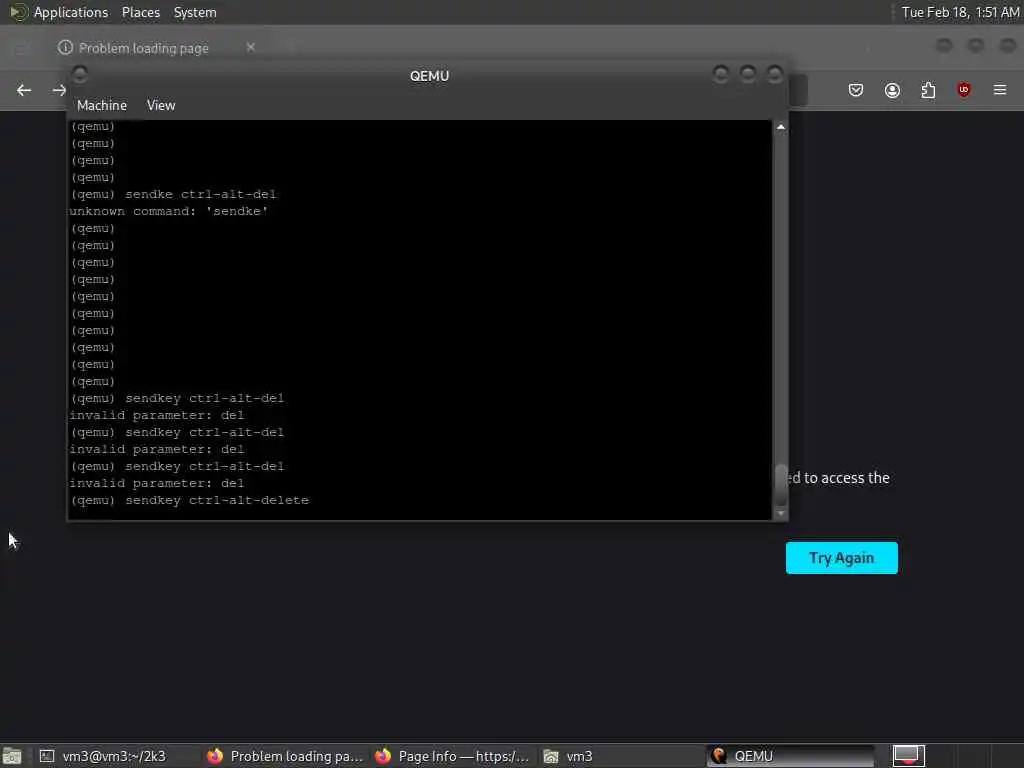The width and height of the screenshot is (1024, 768).
Task: Click the QEMU scrollbar down arrow
Action: [x=780, y=514]
